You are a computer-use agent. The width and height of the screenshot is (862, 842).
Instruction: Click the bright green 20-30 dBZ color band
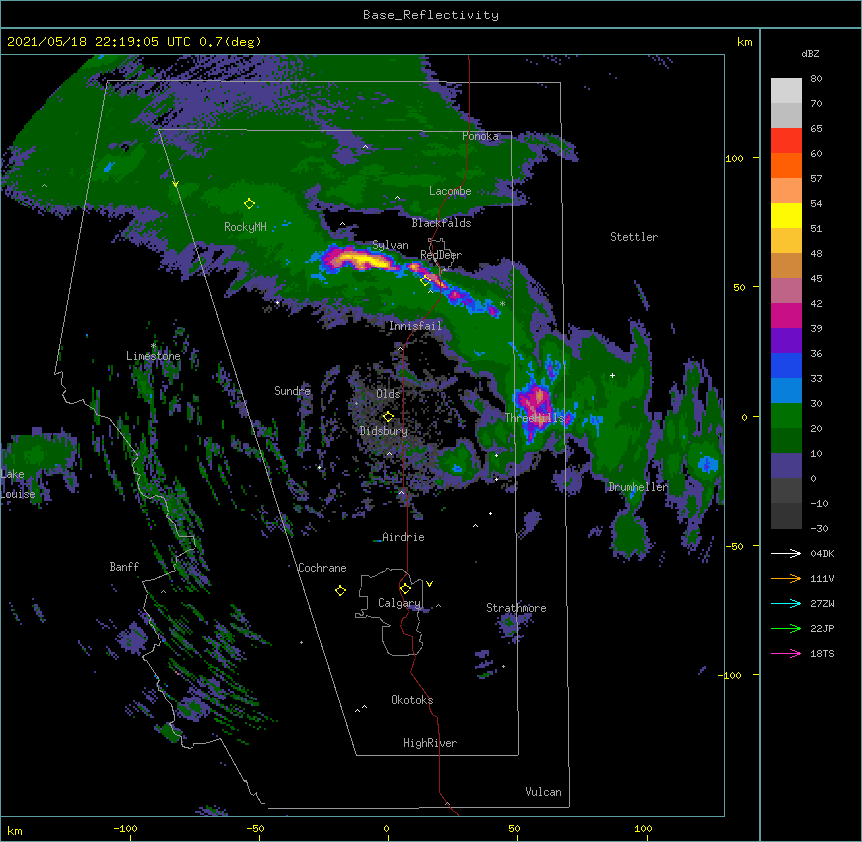(x=786, y=416)
